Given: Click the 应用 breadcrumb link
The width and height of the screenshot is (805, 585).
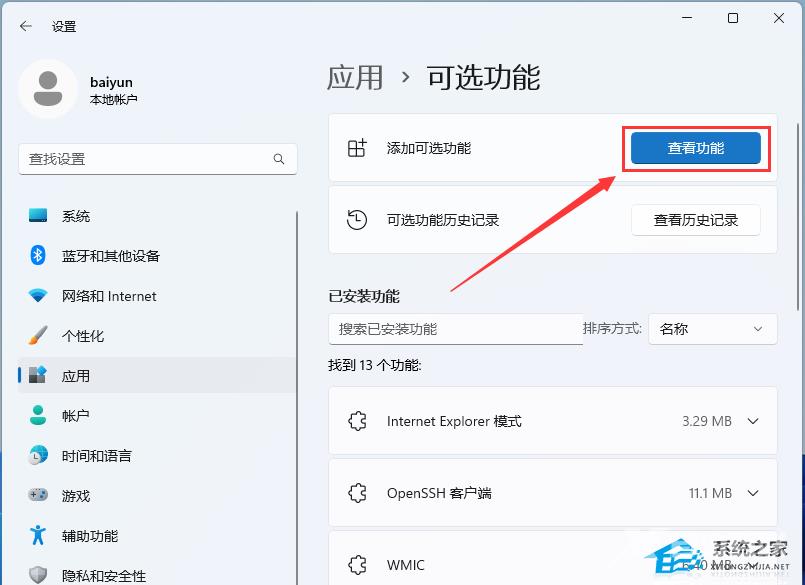Looking at the screenshot, I should pos(355,78).
